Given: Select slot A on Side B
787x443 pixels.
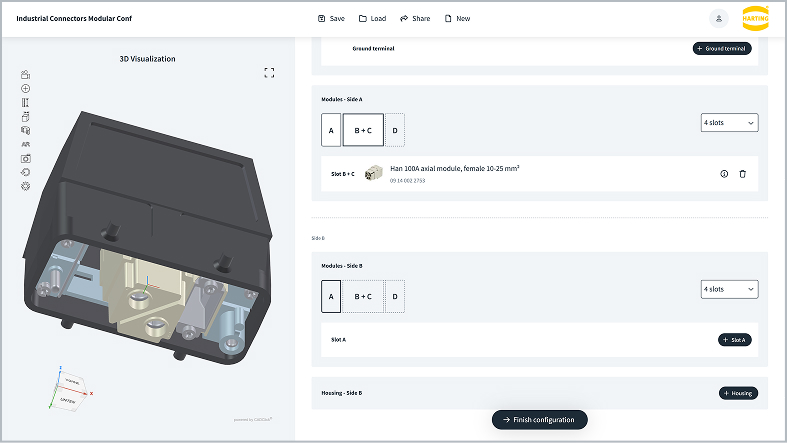Looking at the screenshot, I should [x=331, y=297].
